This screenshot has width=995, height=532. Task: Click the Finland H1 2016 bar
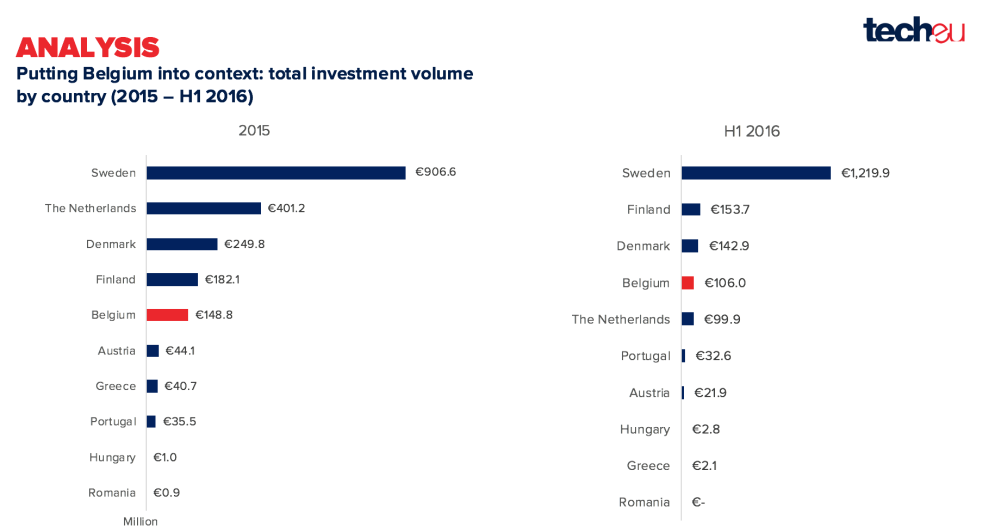click(691, 210)
